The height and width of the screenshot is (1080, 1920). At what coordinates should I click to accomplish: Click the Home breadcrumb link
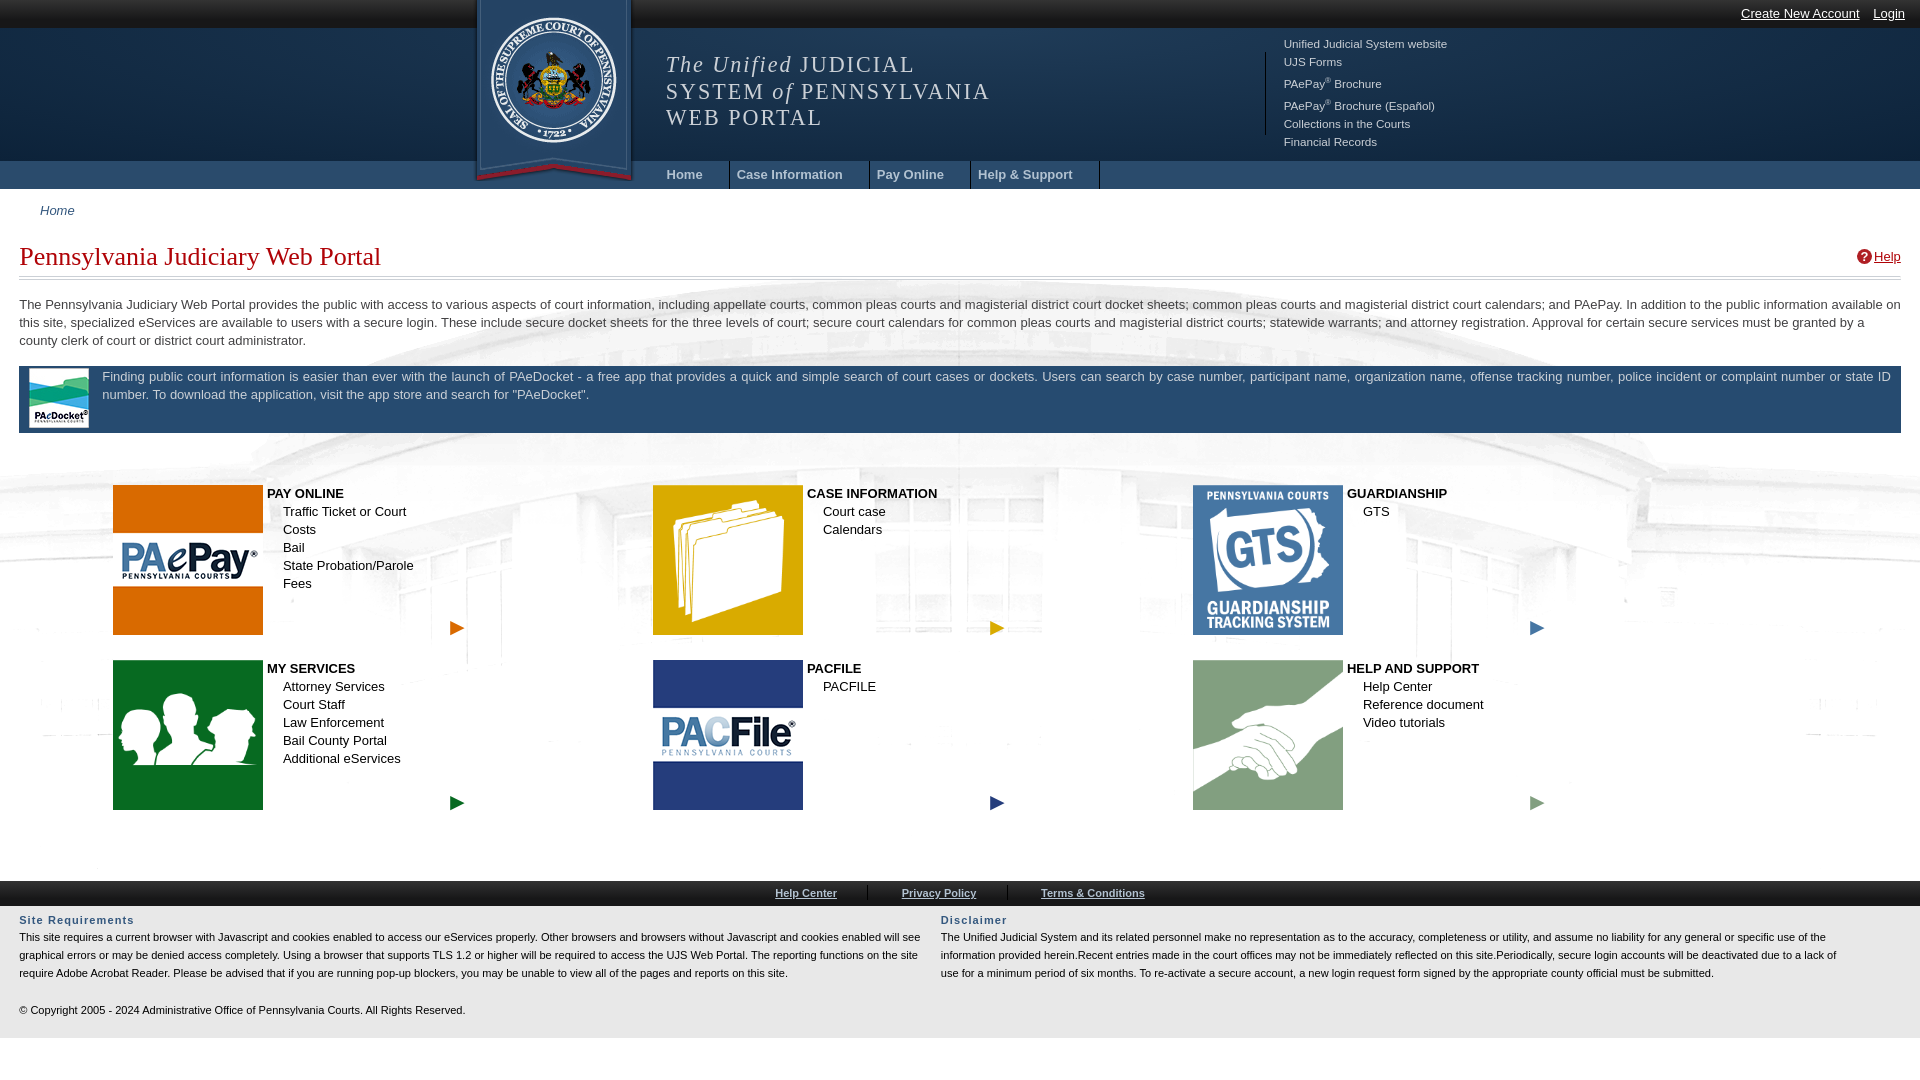(x=57, y=211)
